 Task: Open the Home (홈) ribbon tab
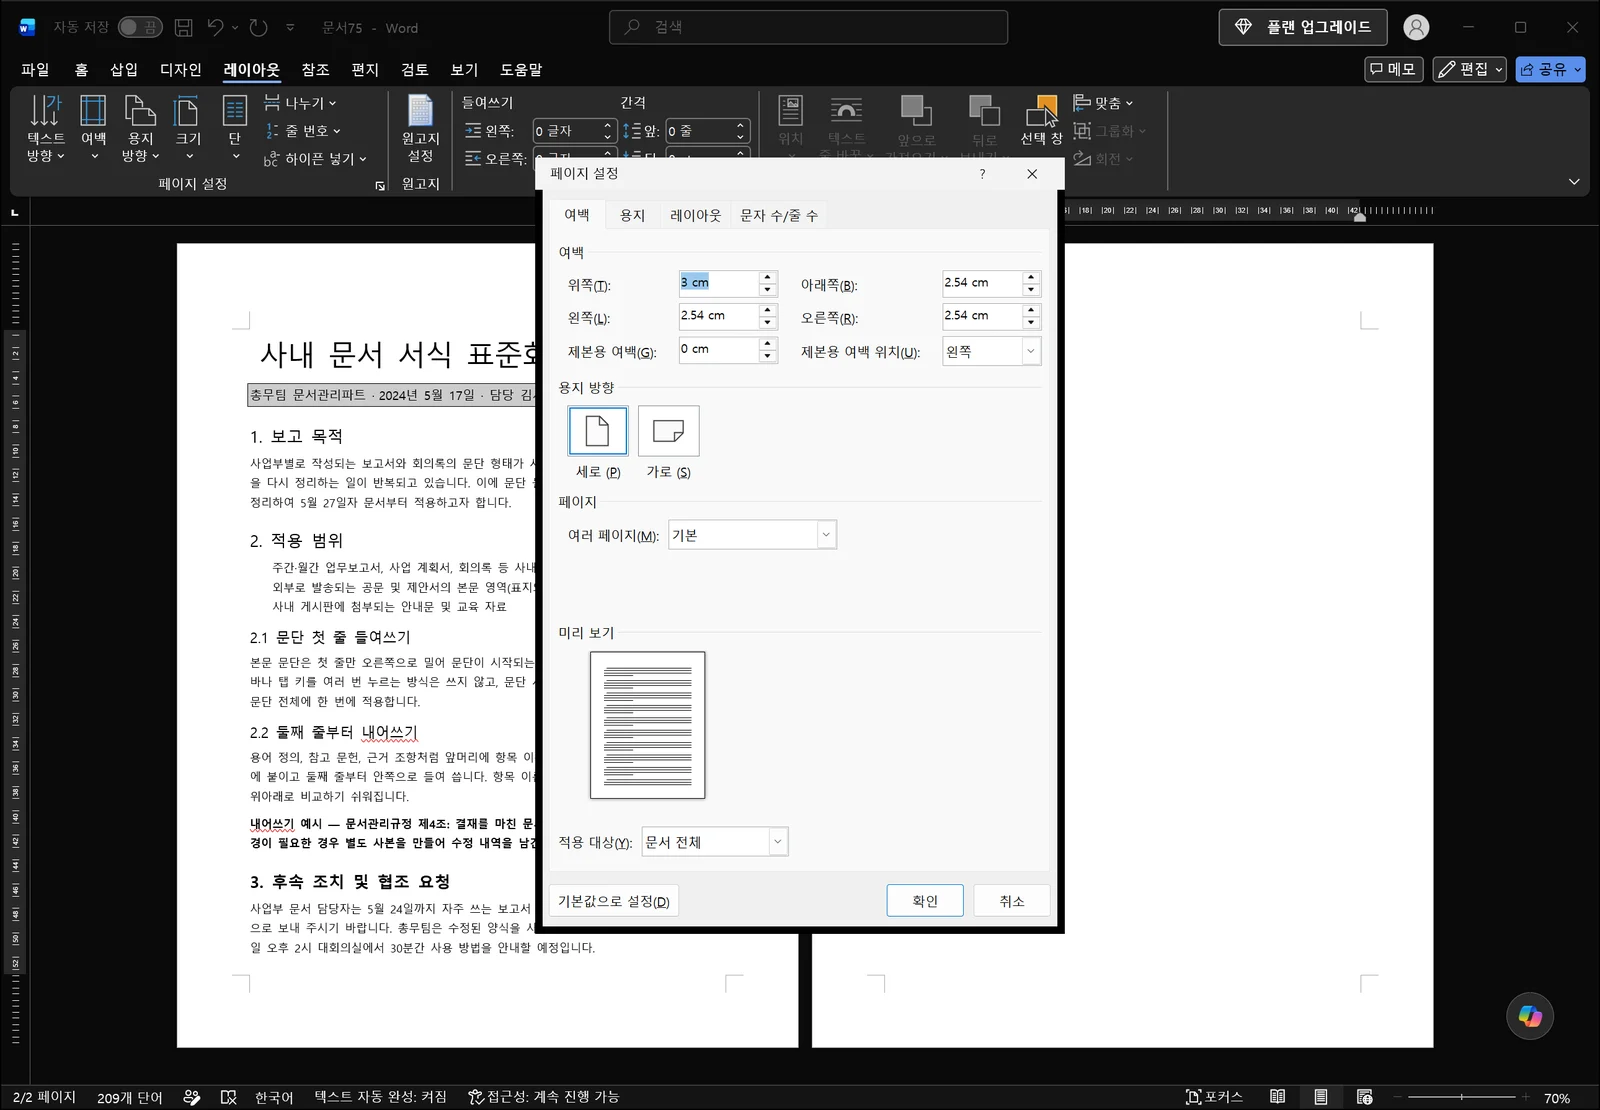tap(81, 70)
